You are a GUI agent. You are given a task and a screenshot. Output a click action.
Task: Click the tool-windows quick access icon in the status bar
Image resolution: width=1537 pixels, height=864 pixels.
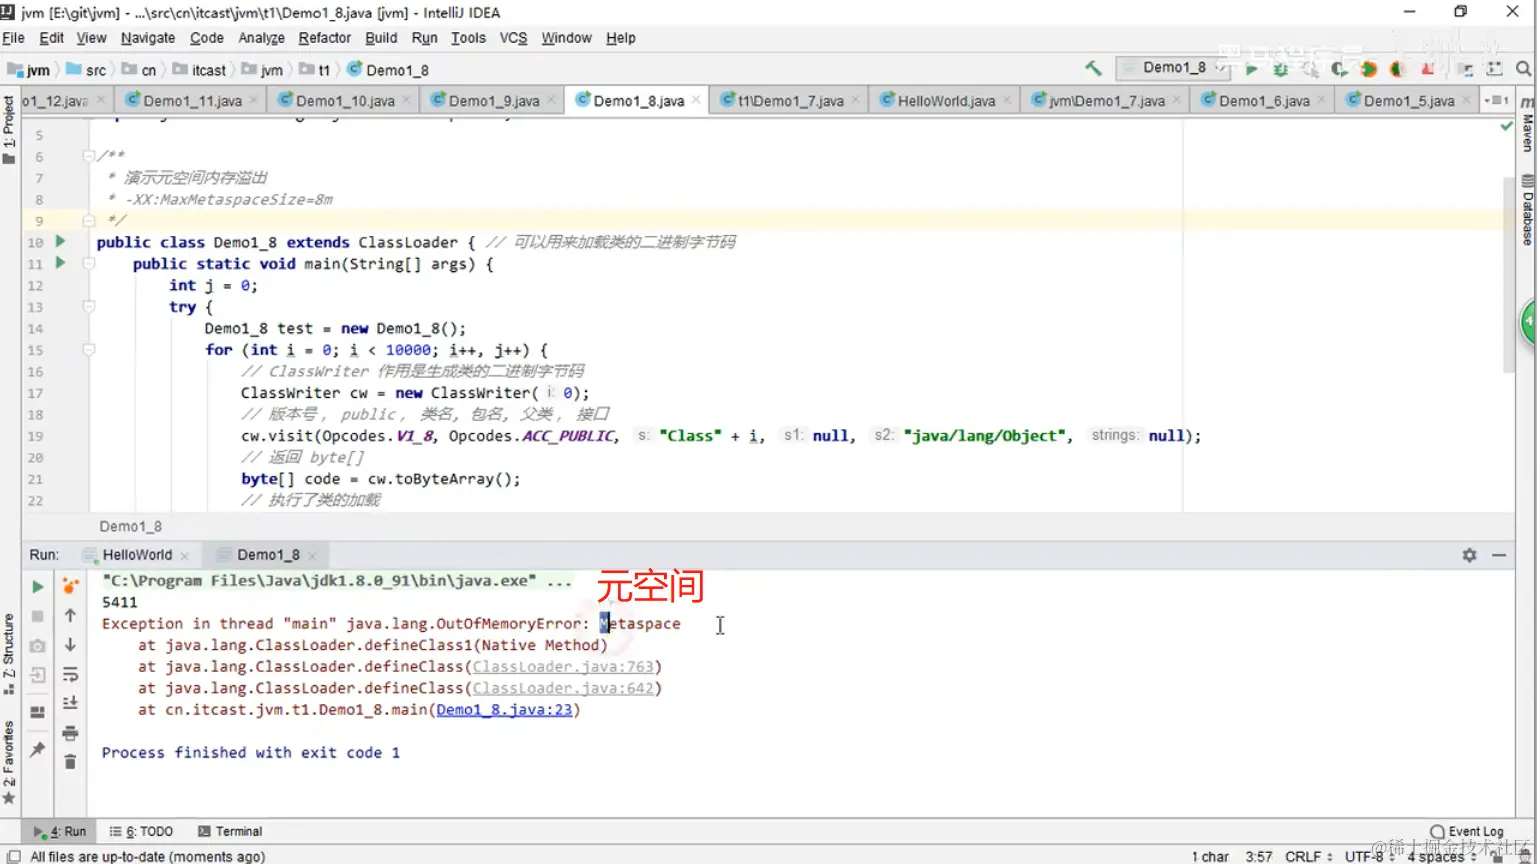(x=14, y=856)
